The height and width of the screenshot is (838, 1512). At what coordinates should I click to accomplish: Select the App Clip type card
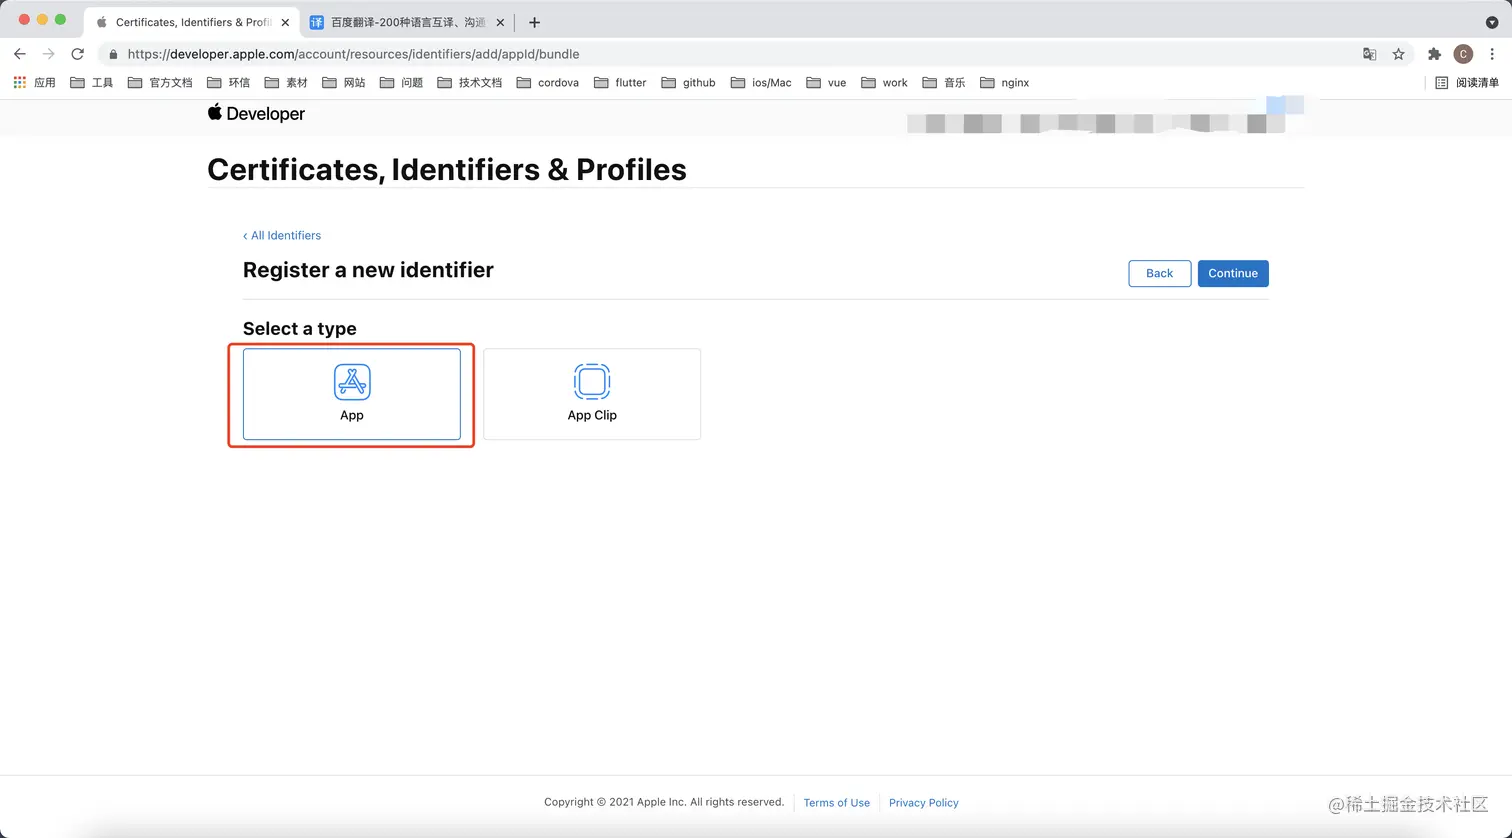tap(592, 394)
